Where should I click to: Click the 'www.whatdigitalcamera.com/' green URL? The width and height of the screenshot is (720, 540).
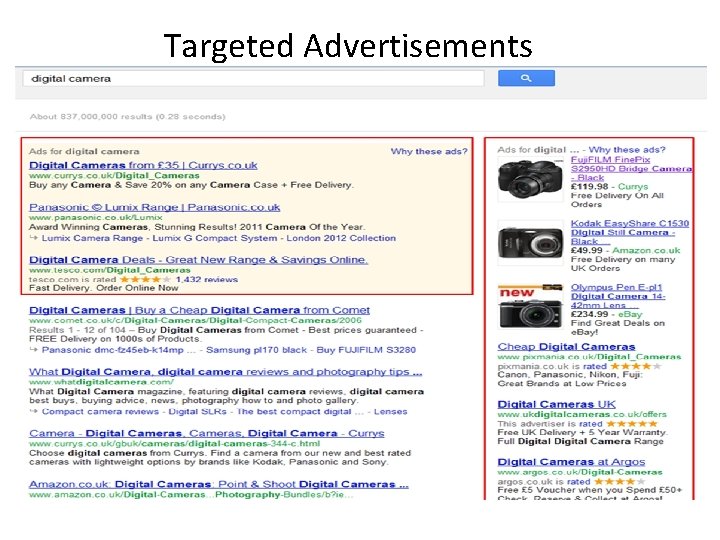[101, 382]
